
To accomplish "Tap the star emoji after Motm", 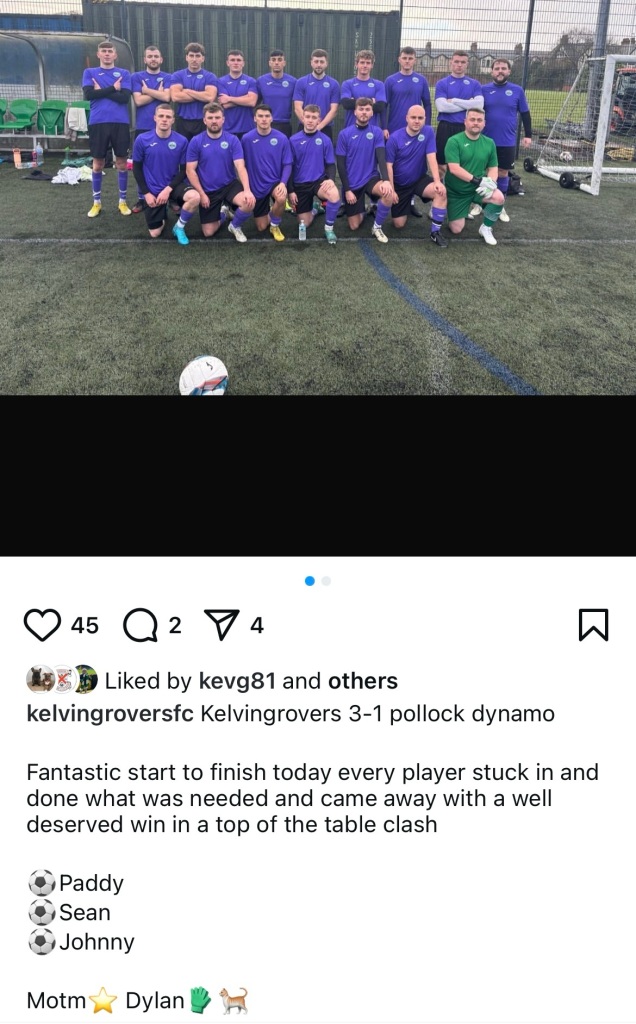I will pyautogui.click(x=103, y=1000).
